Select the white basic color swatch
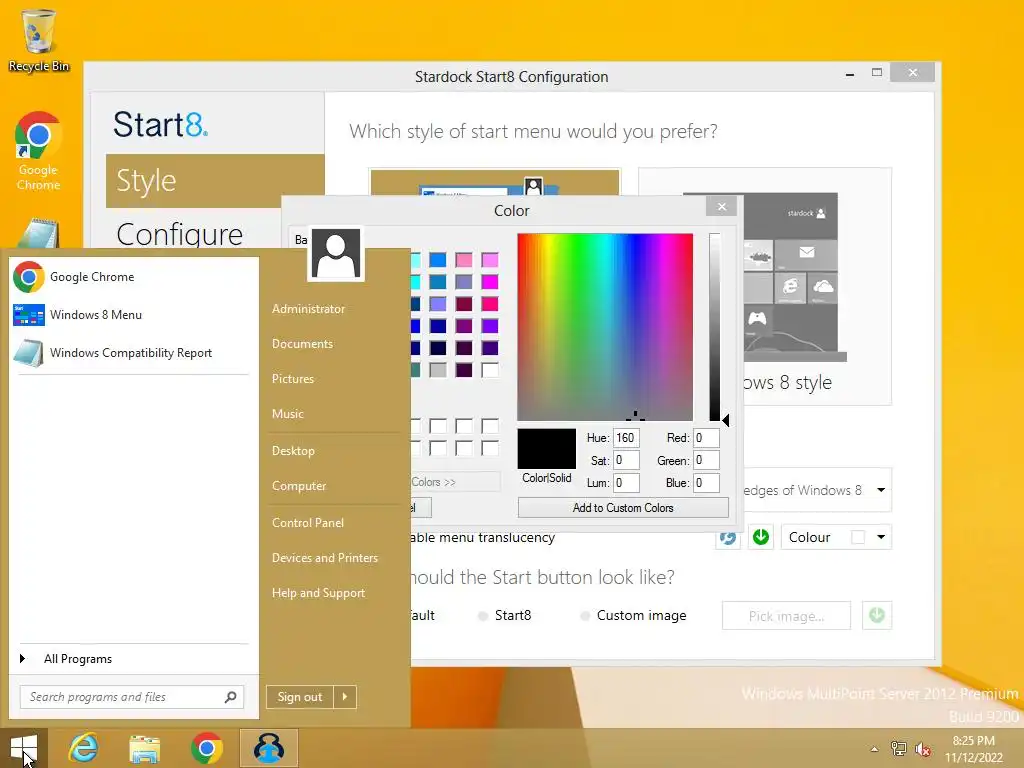This screenshot has width=1024, height=768. coord(490,370)
